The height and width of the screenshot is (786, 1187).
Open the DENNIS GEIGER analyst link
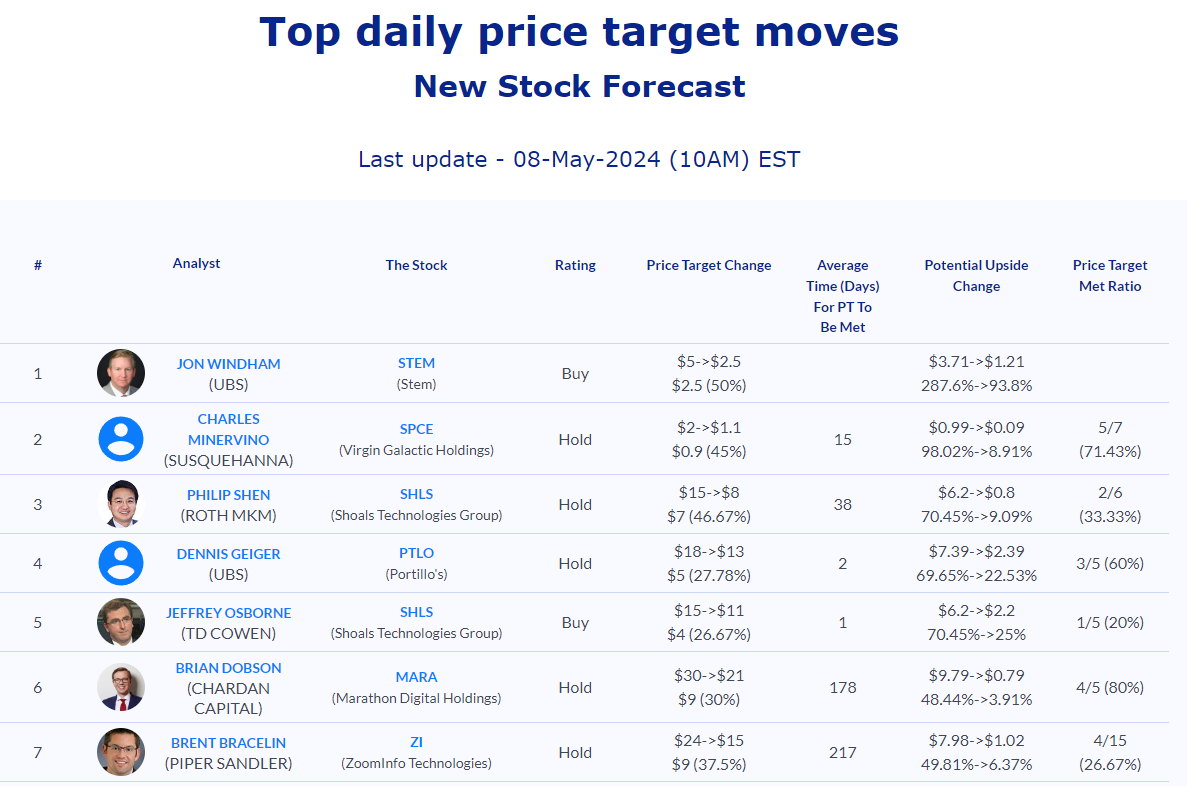228,554
